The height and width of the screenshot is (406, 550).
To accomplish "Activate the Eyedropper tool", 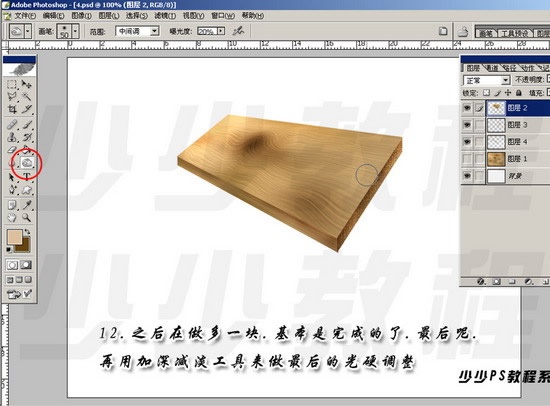I will pos(27,205).
